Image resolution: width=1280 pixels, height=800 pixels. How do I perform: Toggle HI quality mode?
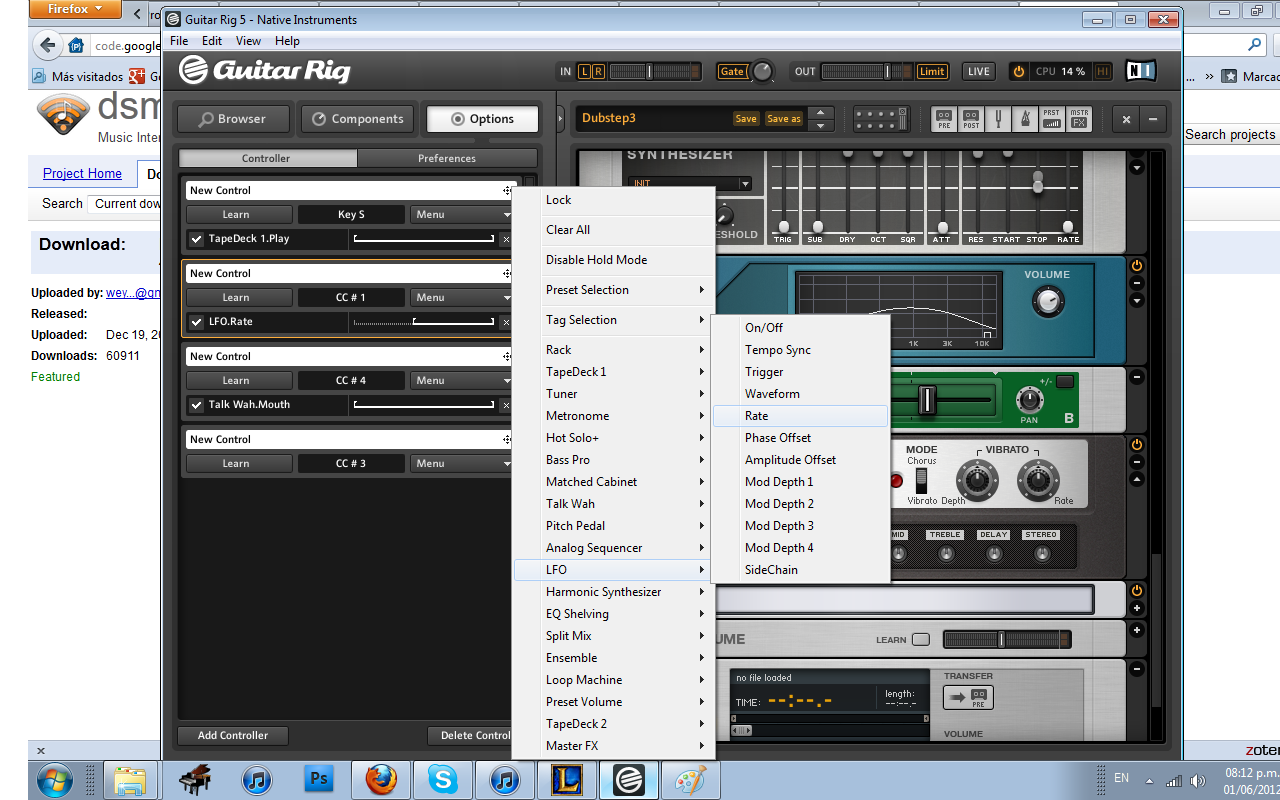point(1103,71)
